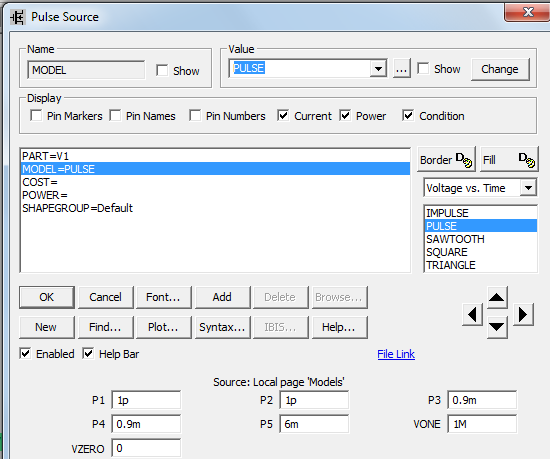Image resolution: width=550 pixels, height=459 pixels.
Task: Click the left arrow navigation button
Action: [x=472, y=315]
